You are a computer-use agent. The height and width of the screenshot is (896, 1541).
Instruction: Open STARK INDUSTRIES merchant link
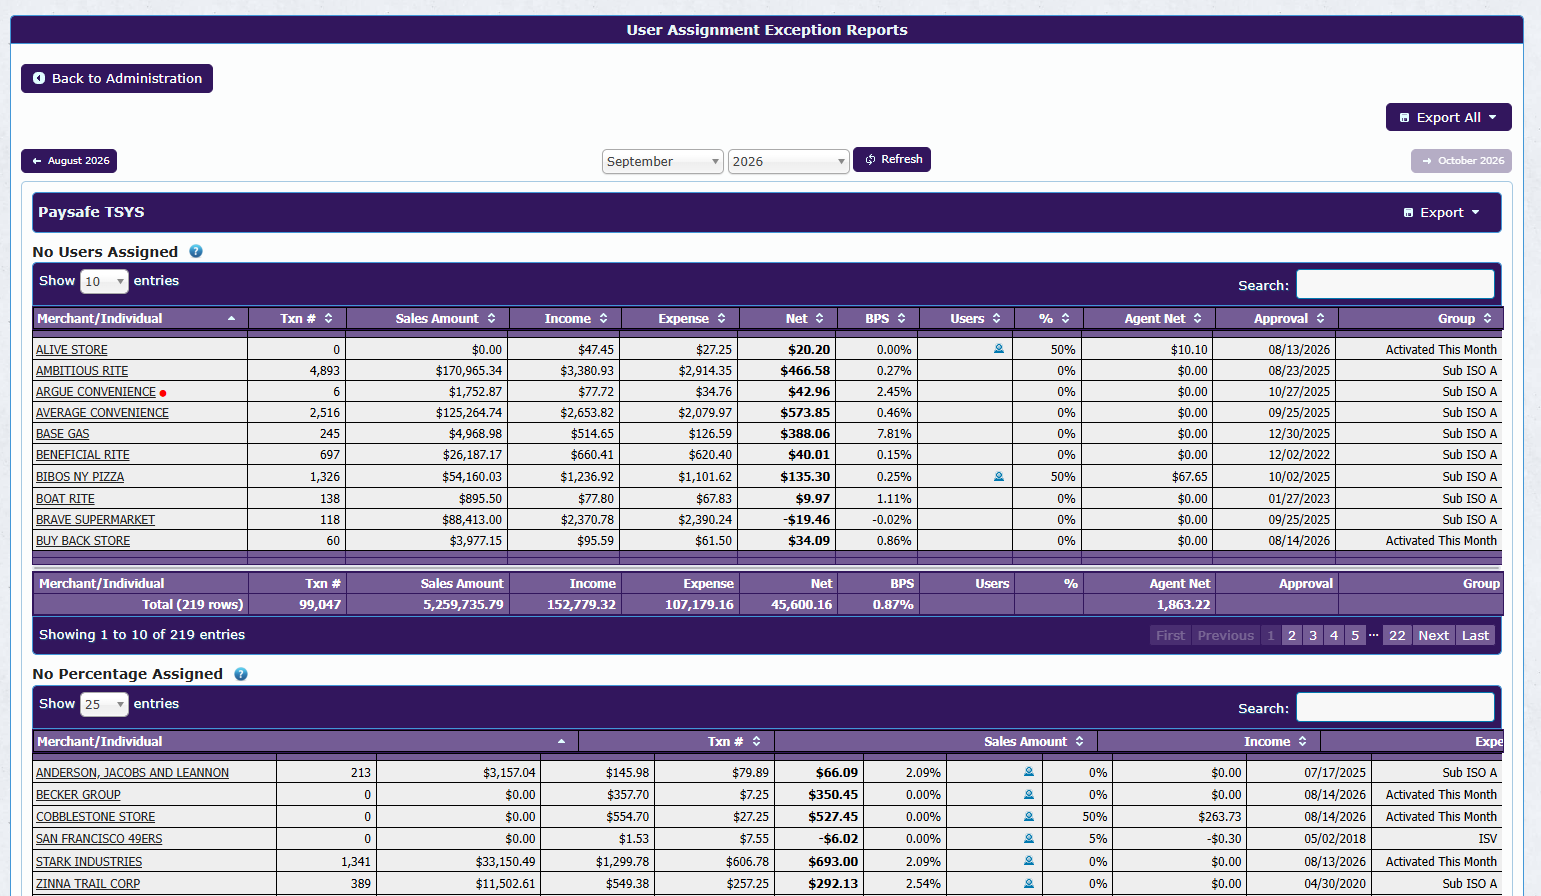pyautogui.click(x=89, y=862)
